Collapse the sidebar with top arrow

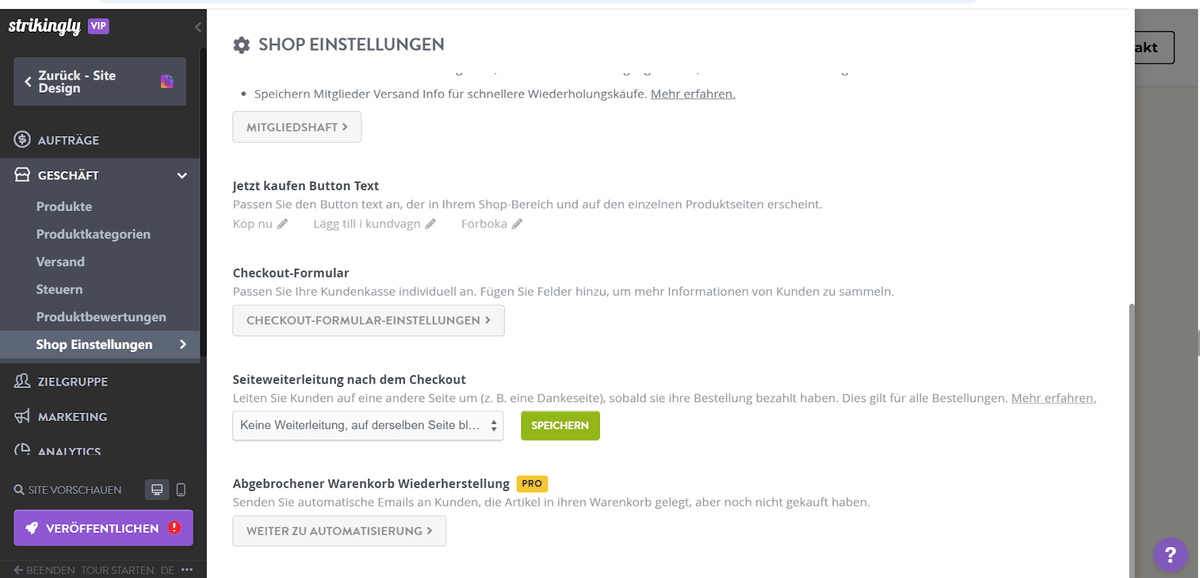coord(198,27)
